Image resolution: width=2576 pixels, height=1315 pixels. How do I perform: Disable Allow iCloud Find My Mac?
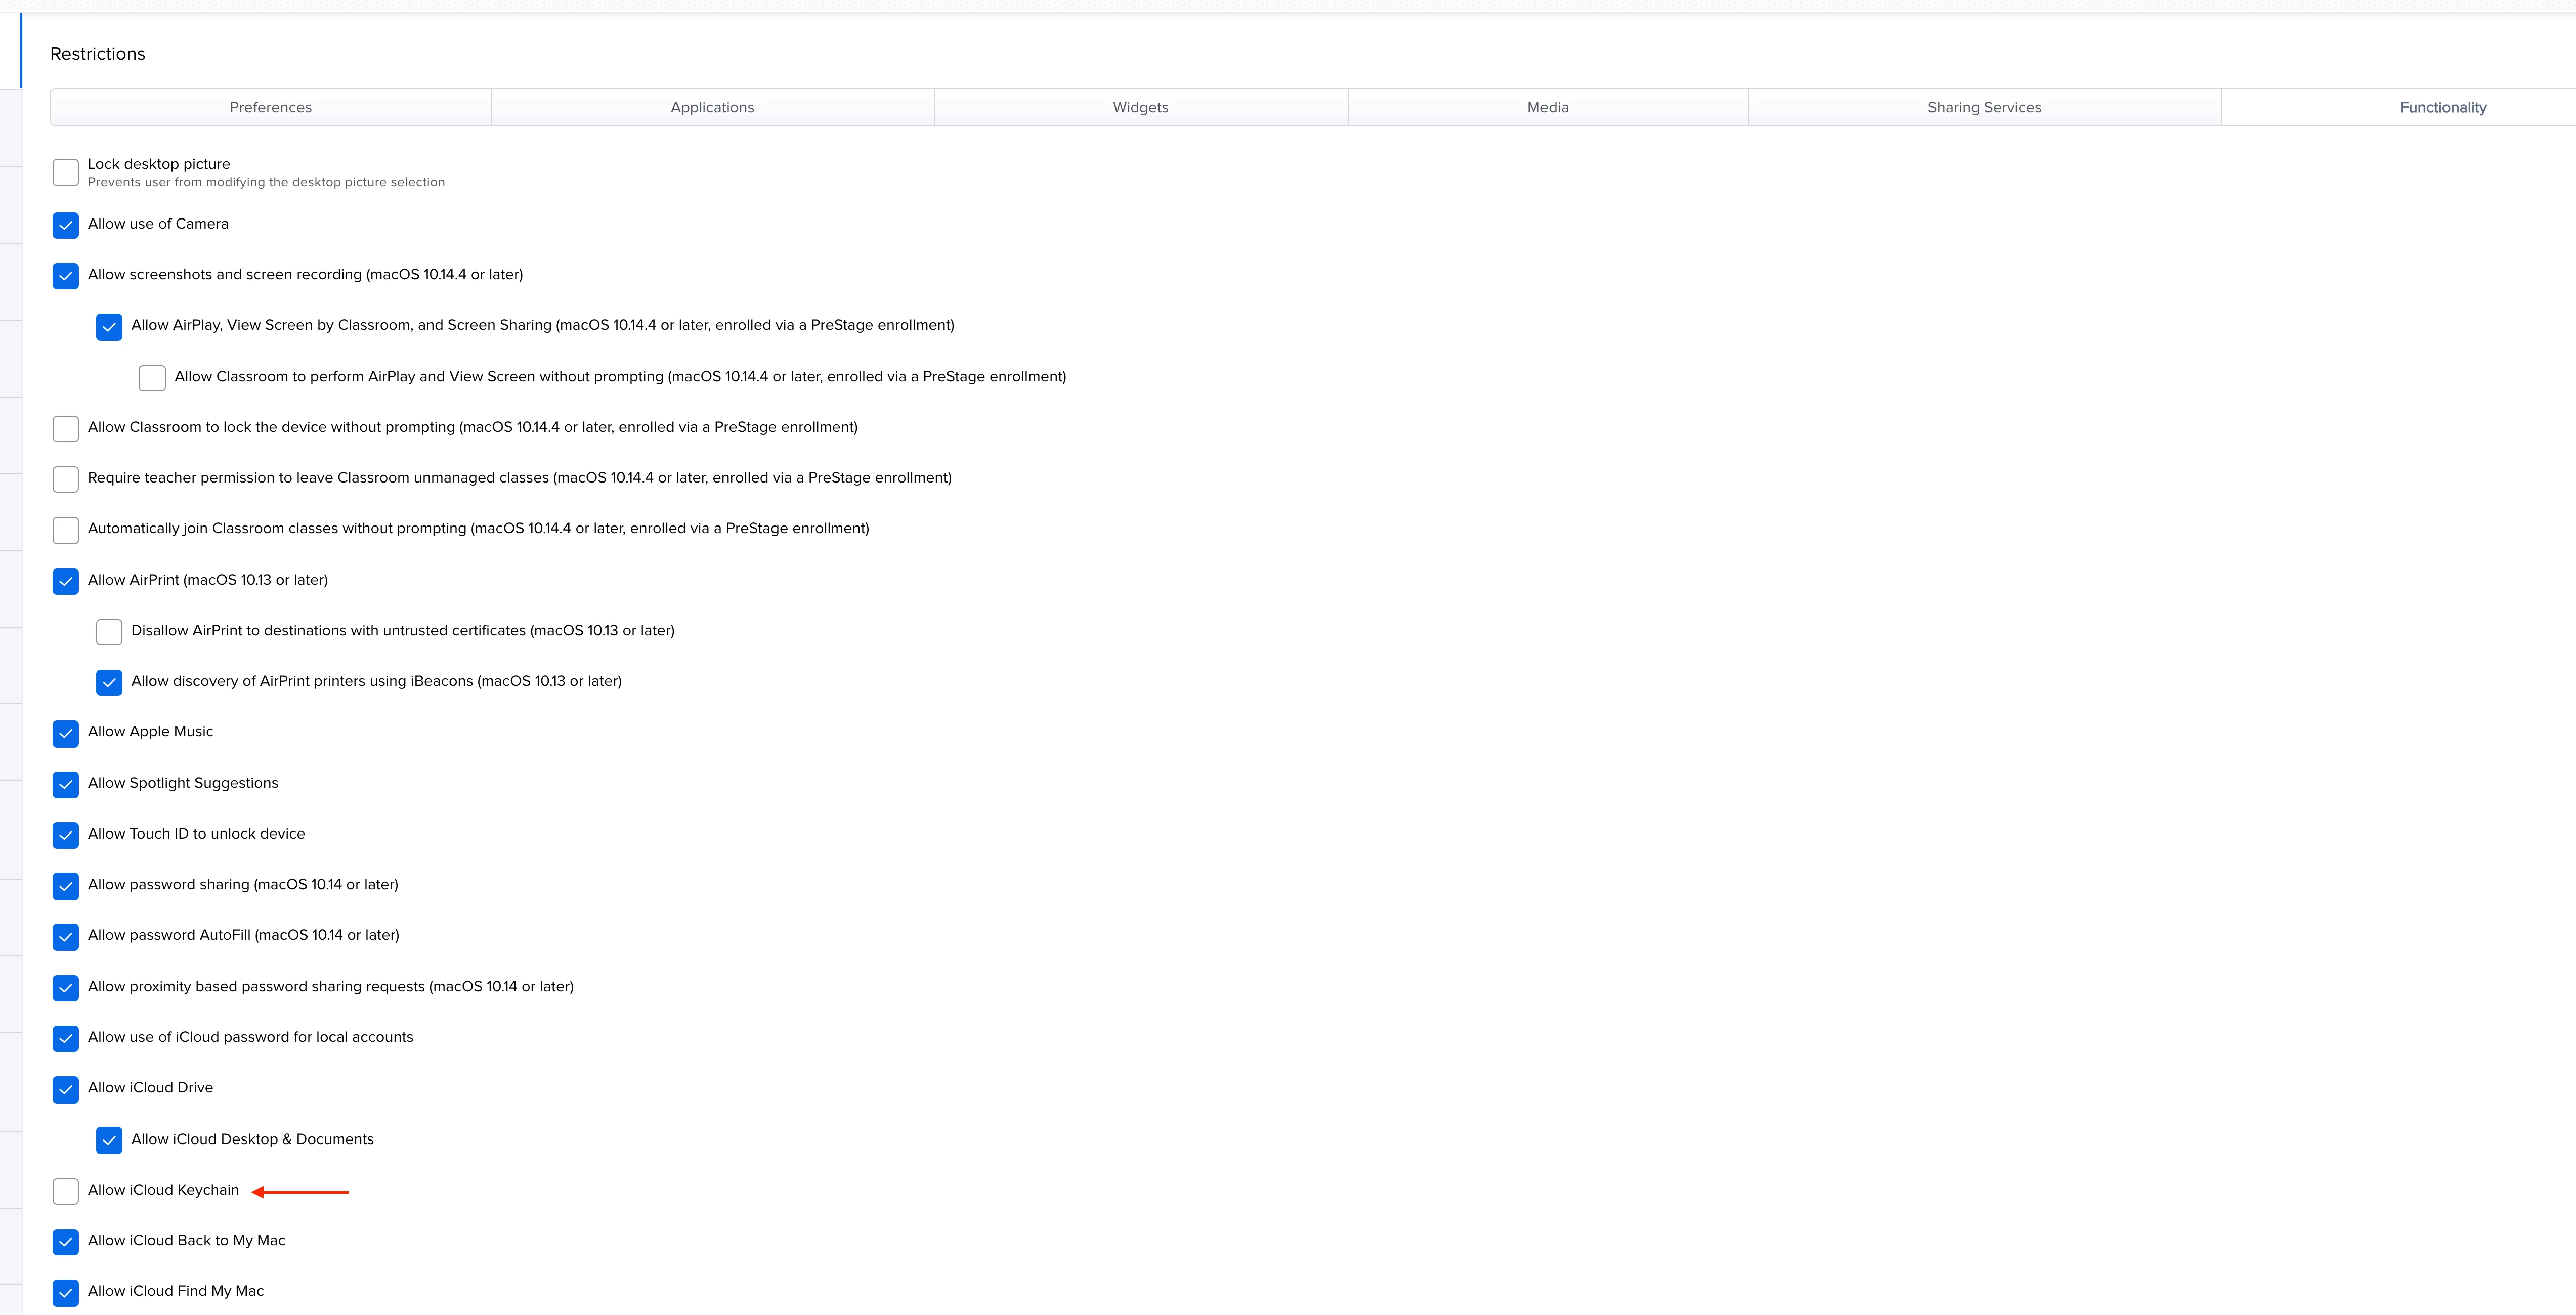point(66,1293)
